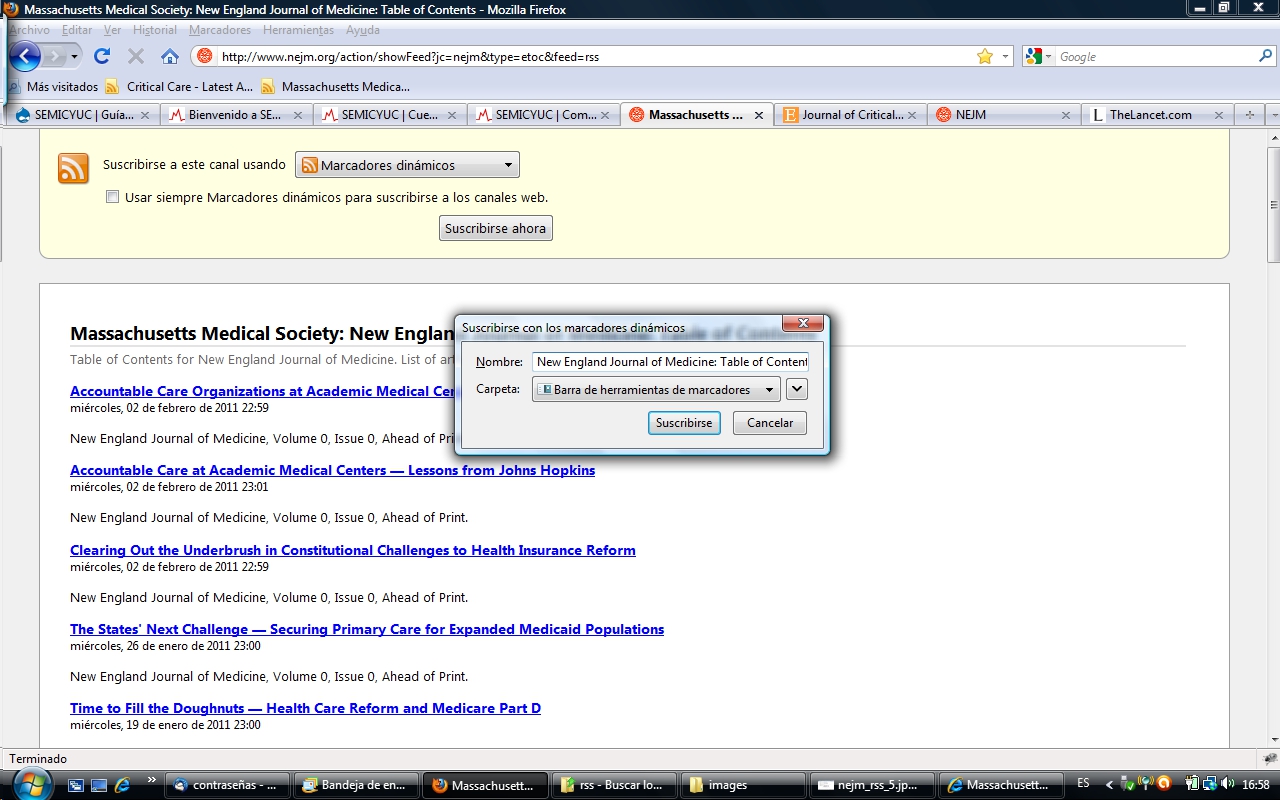Open the back/forward history dropdown arrow
This screenshot has height=800, width=1280.
[x=74, y=57]
